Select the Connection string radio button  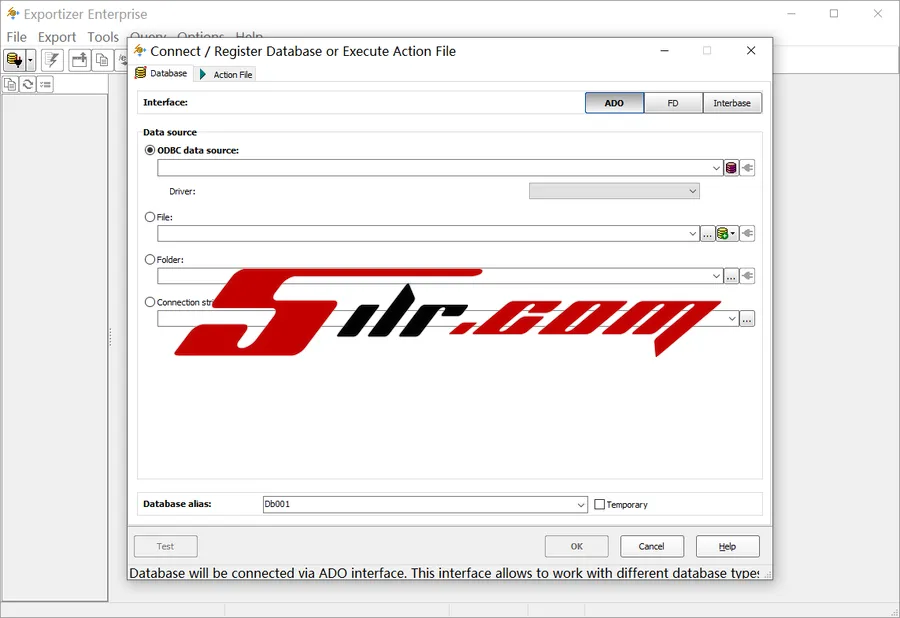(x=150, y=302)
